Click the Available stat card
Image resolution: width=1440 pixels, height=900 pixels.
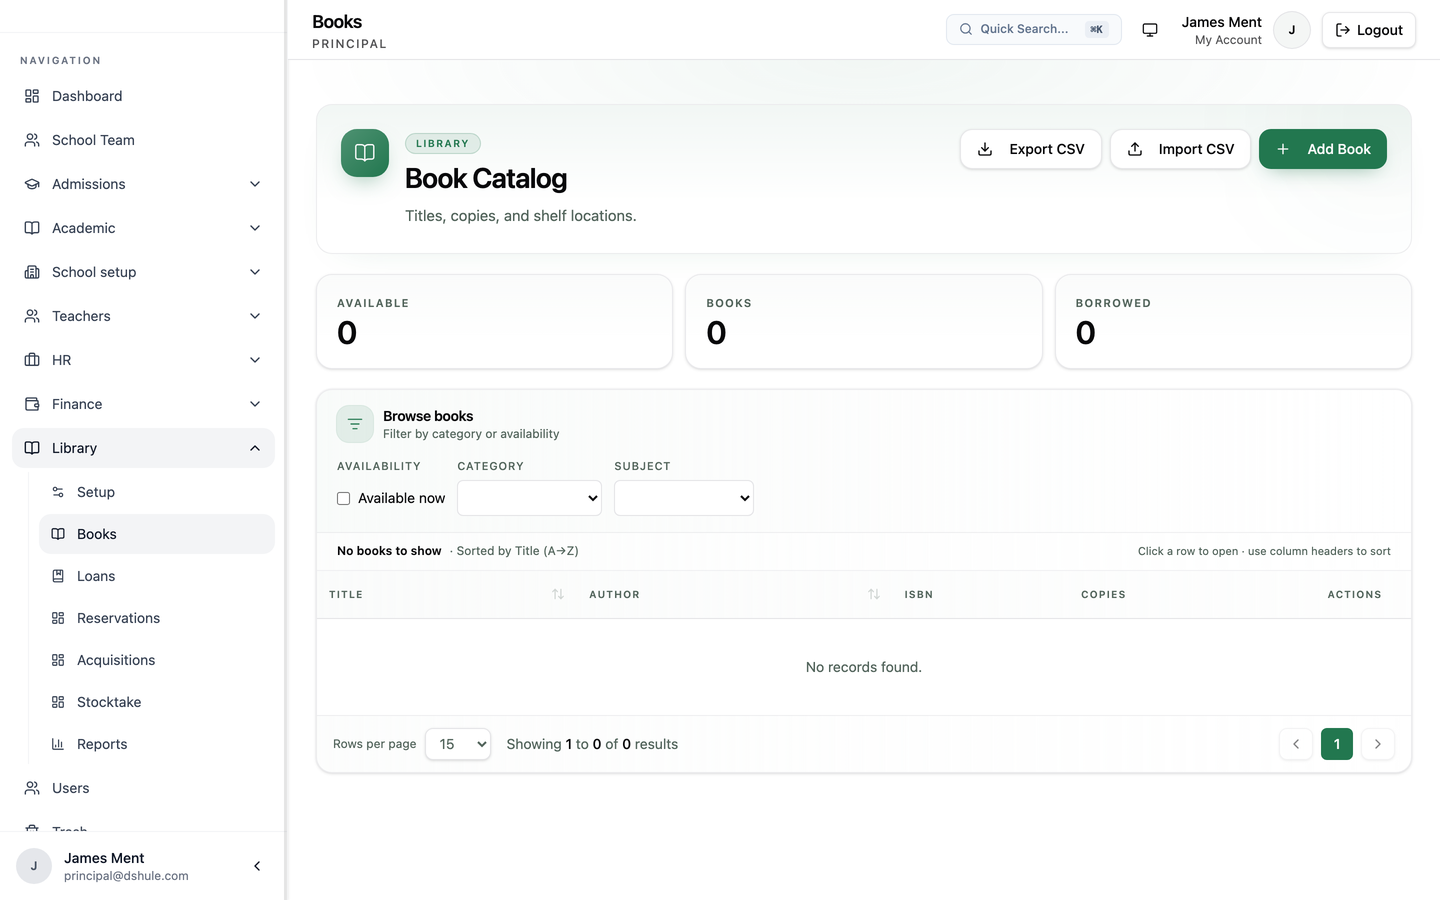point(494,322)
